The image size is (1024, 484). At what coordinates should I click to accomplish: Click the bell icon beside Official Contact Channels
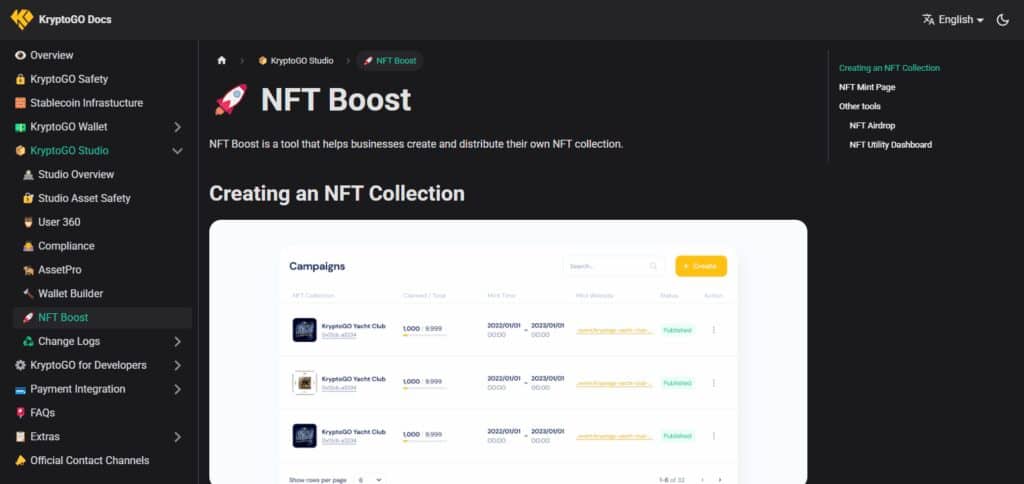point(20,460)
